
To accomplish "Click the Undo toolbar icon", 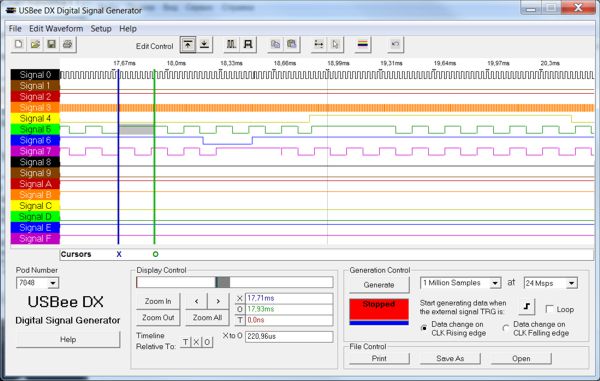I will pos(396,45).
